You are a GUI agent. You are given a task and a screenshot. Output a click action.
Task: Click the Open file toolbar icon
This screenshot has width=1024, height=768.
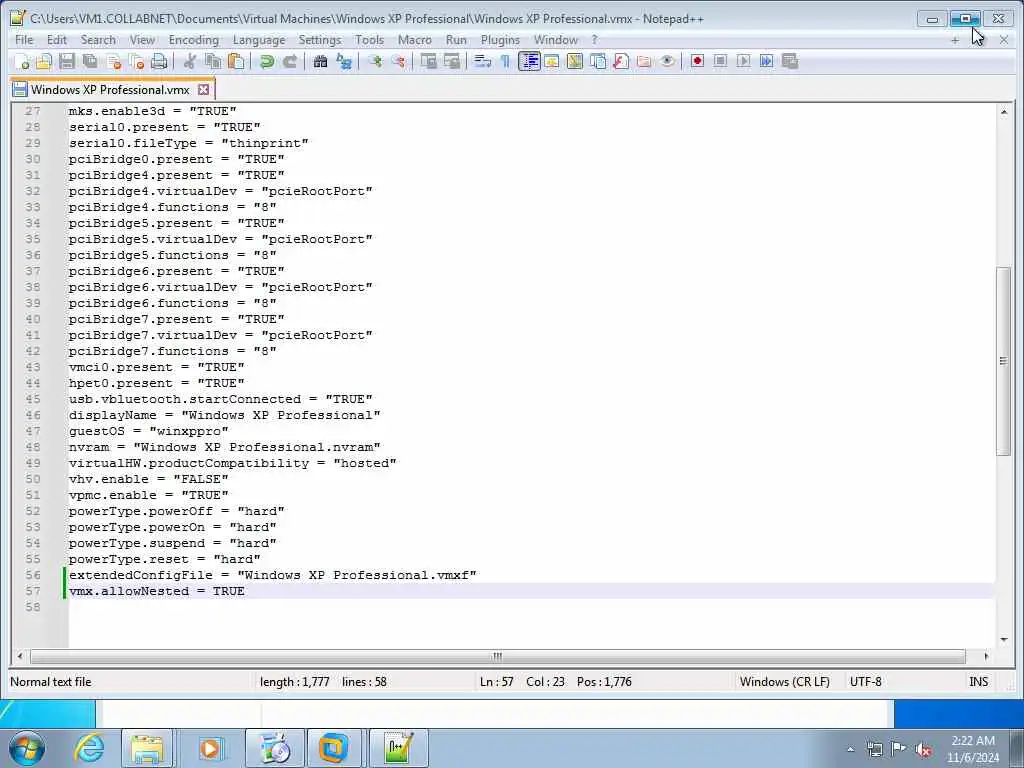pyautogui.click(x=44, y=61)
